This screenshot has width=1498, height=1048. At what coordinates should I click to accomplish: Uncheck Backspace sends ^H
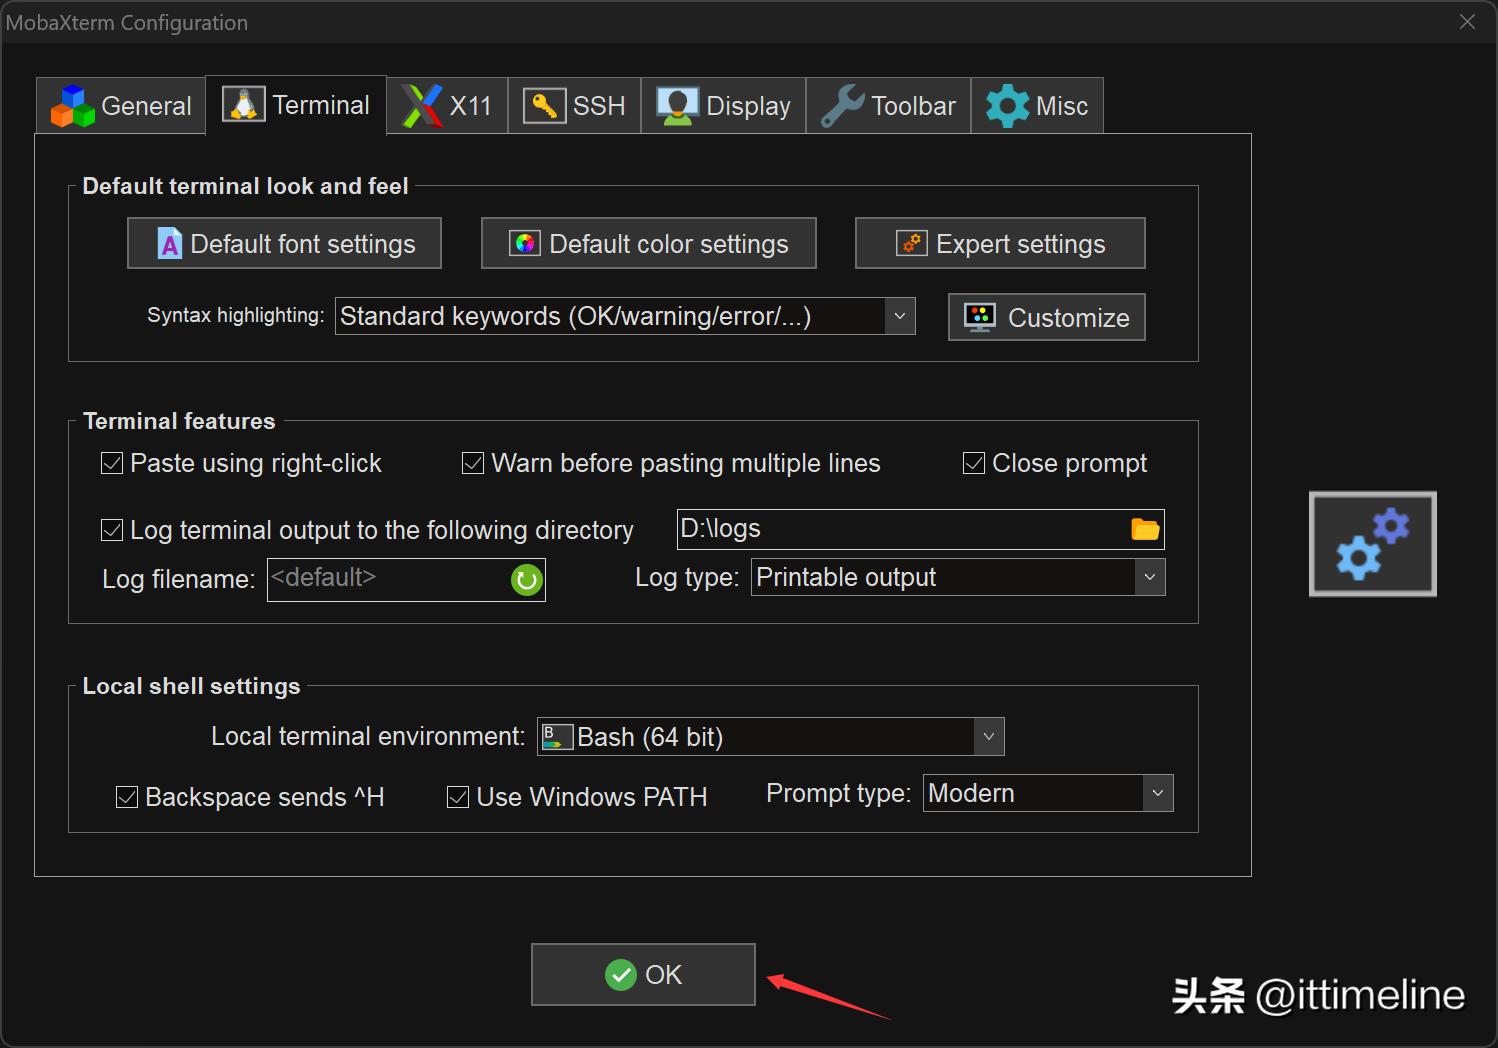pyautogui.click(x=127, y=797)
